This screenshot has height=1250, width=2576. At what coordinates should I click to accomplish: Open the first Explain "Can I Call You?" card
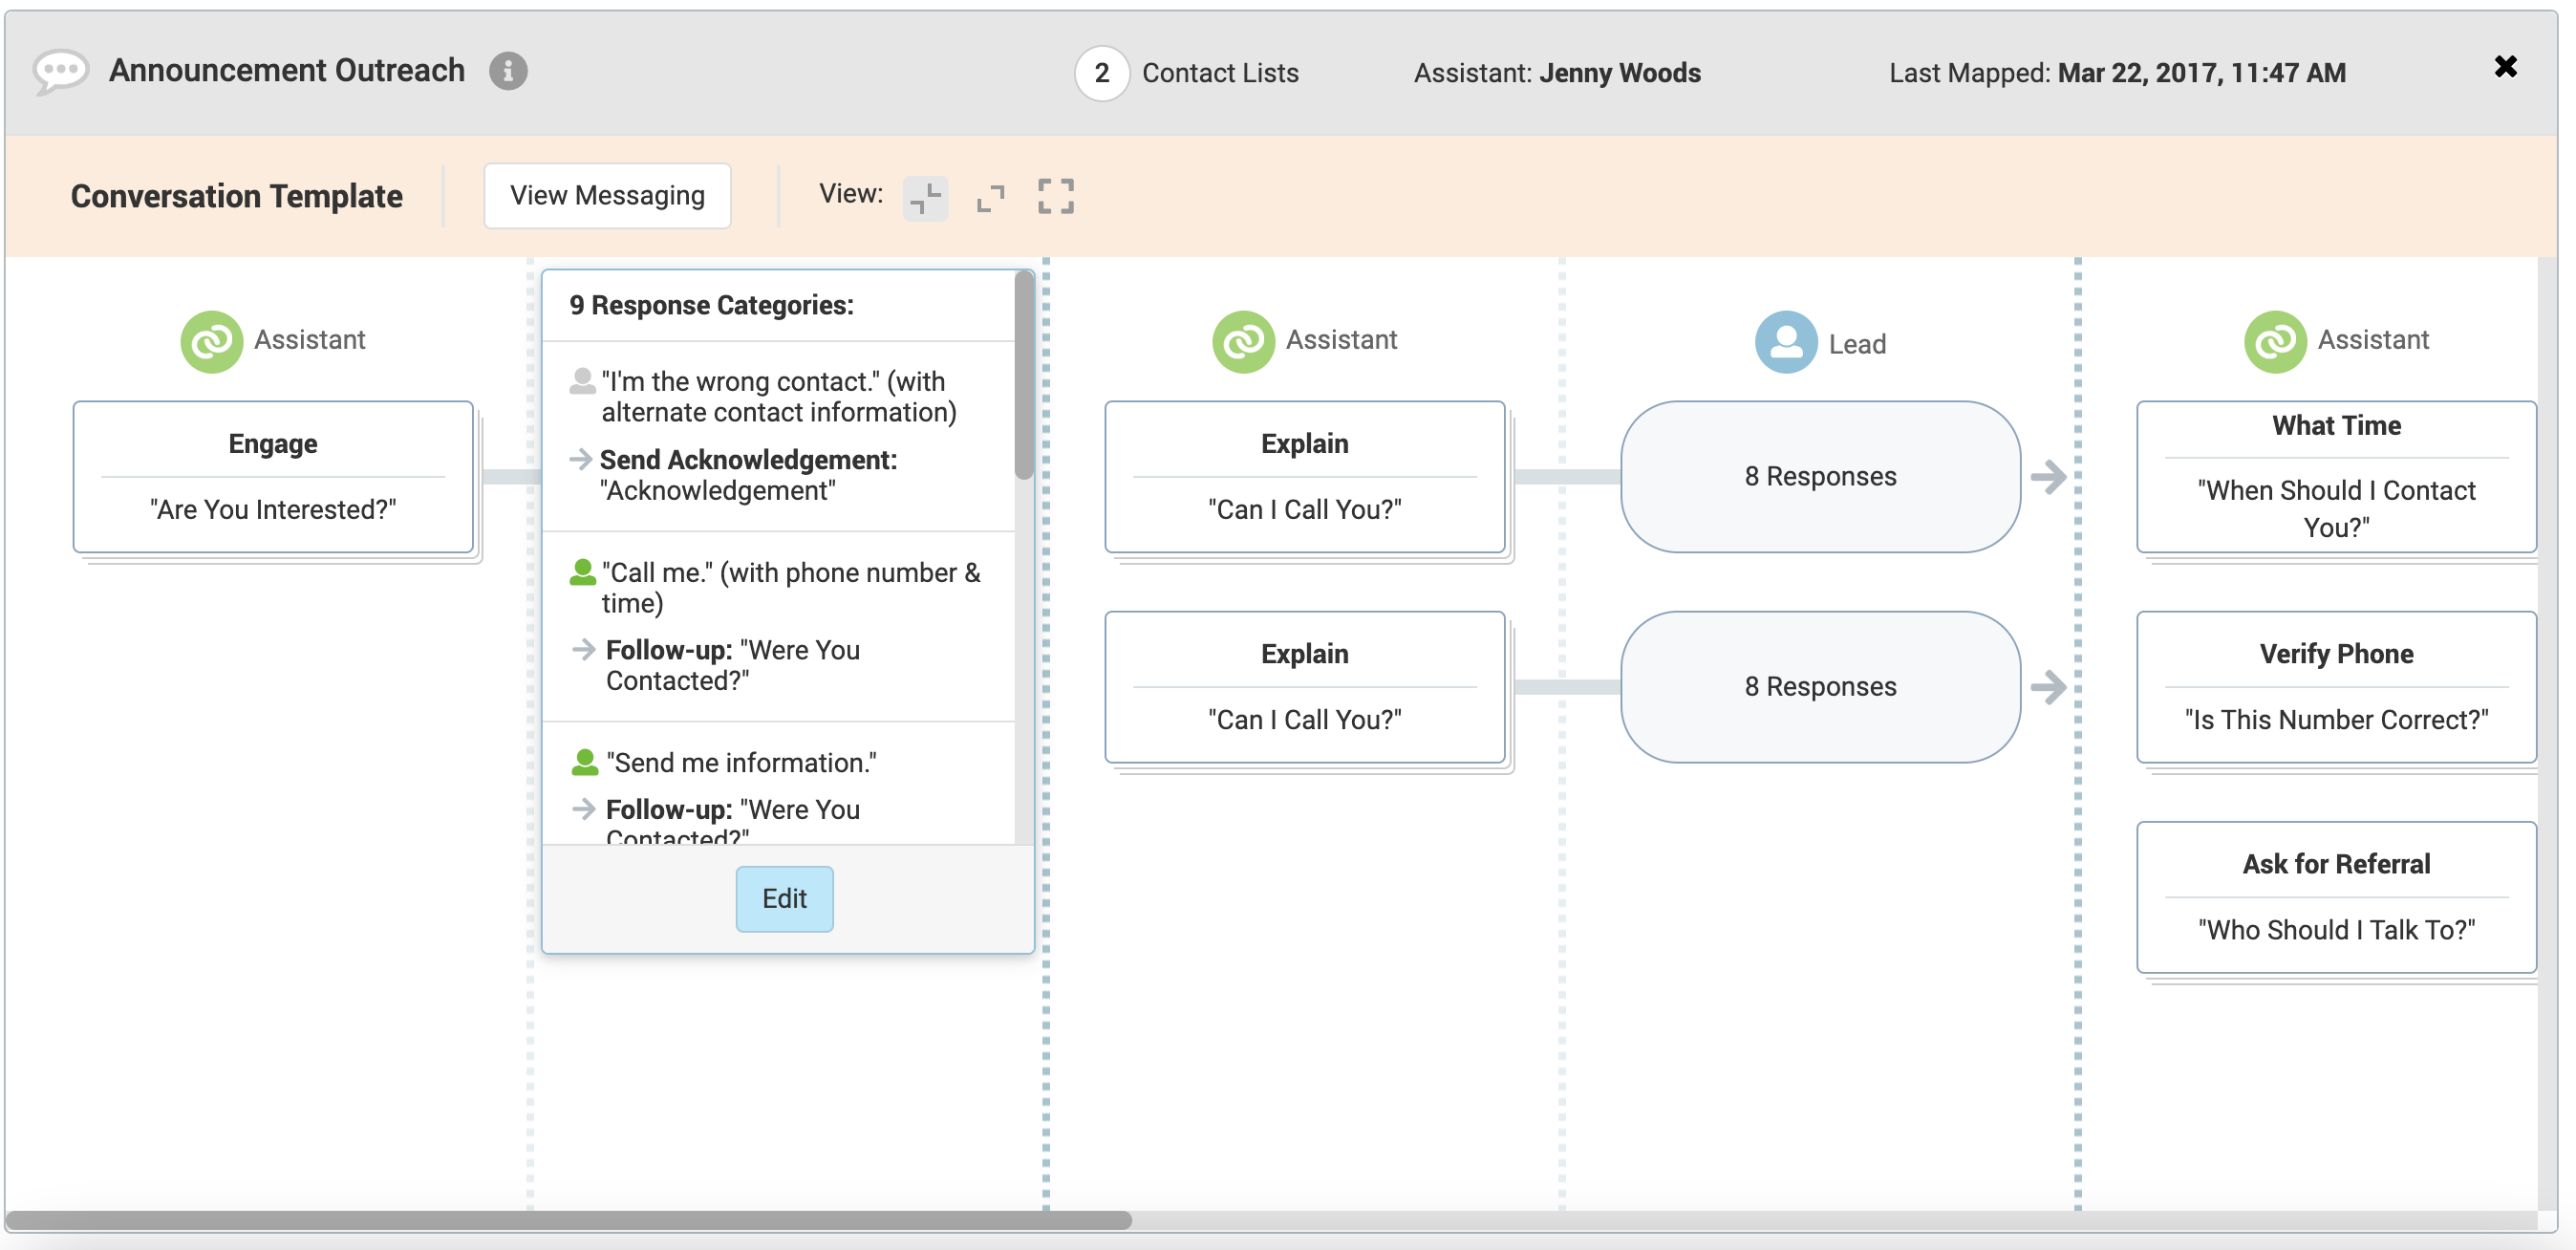point(1304,476)
